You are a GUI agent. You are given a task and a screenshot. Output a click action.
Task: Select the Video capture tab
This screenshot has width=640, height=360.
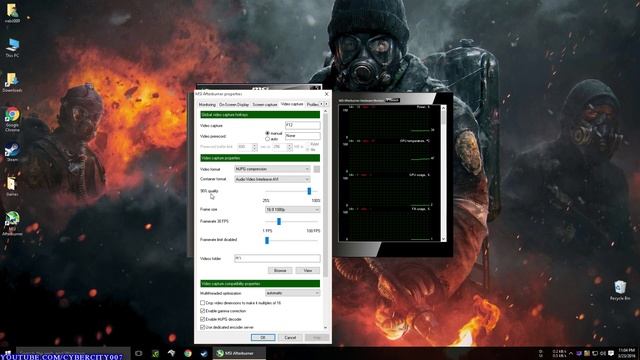pos(292,104)
